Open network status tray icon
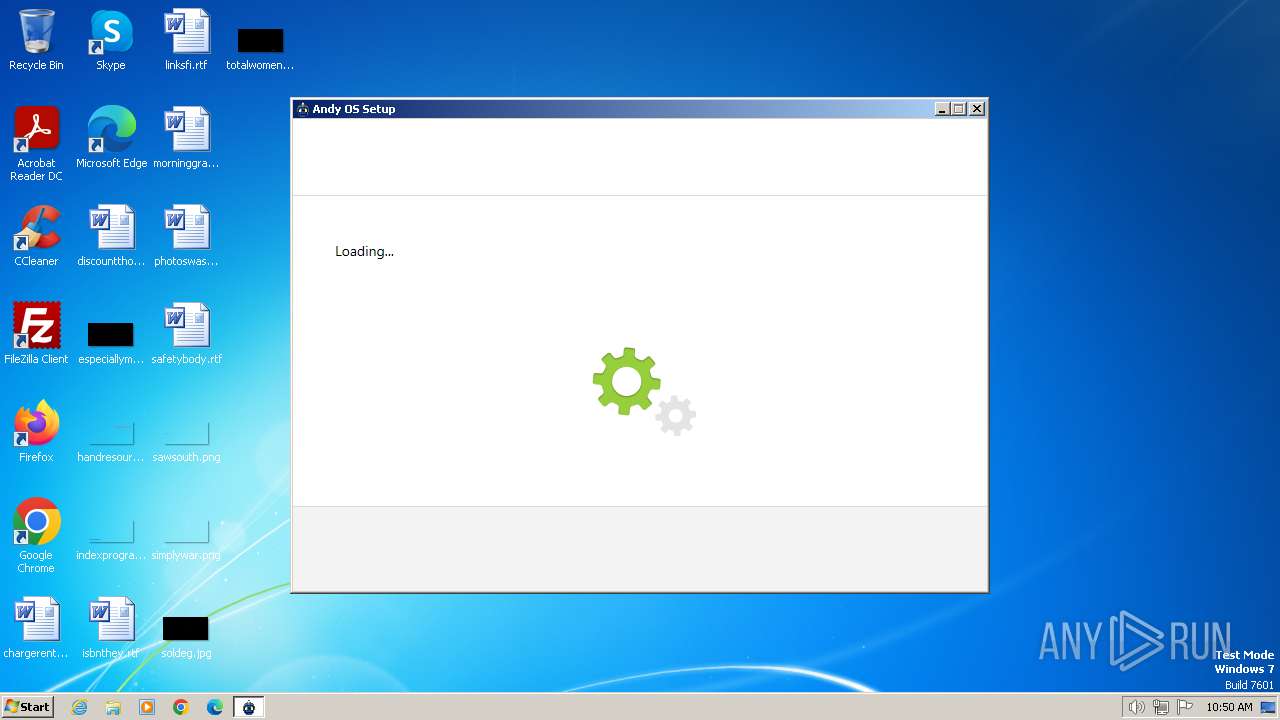The height and width of the screenshot is (720, 1280). pos(1161,707)
